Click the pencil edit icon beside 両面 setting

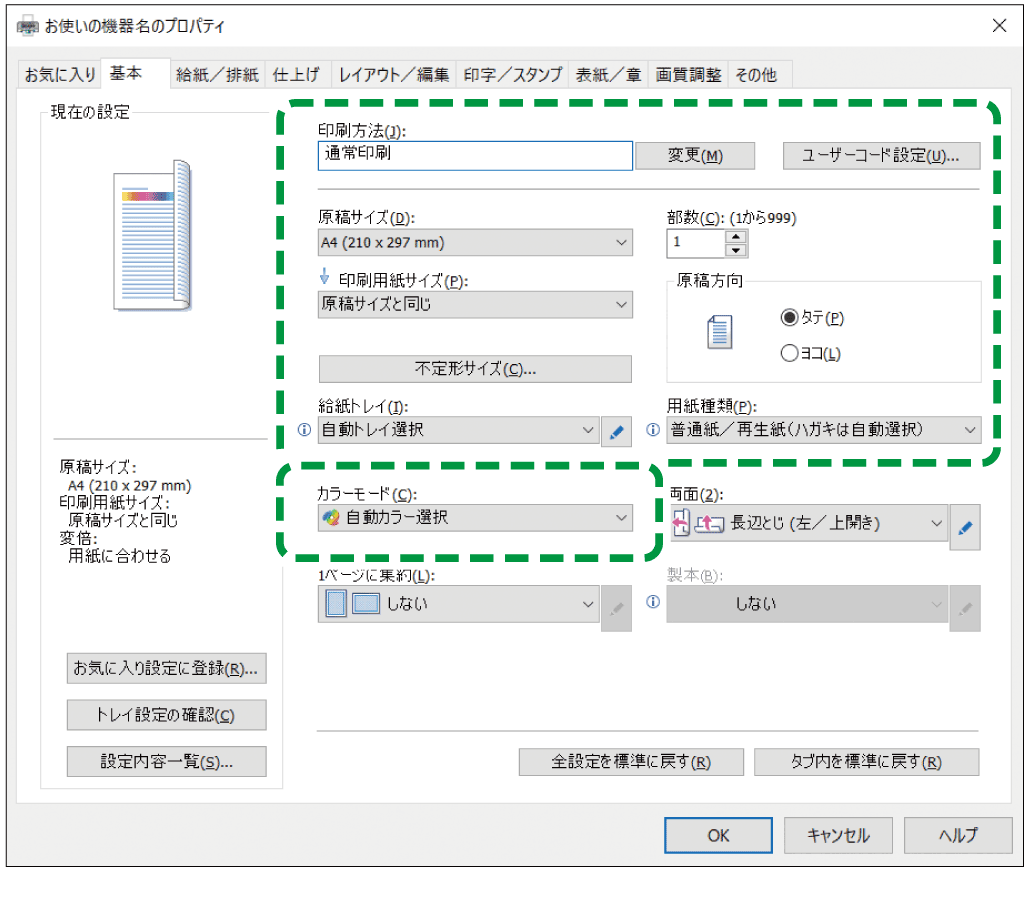click(x=965, y=527)
